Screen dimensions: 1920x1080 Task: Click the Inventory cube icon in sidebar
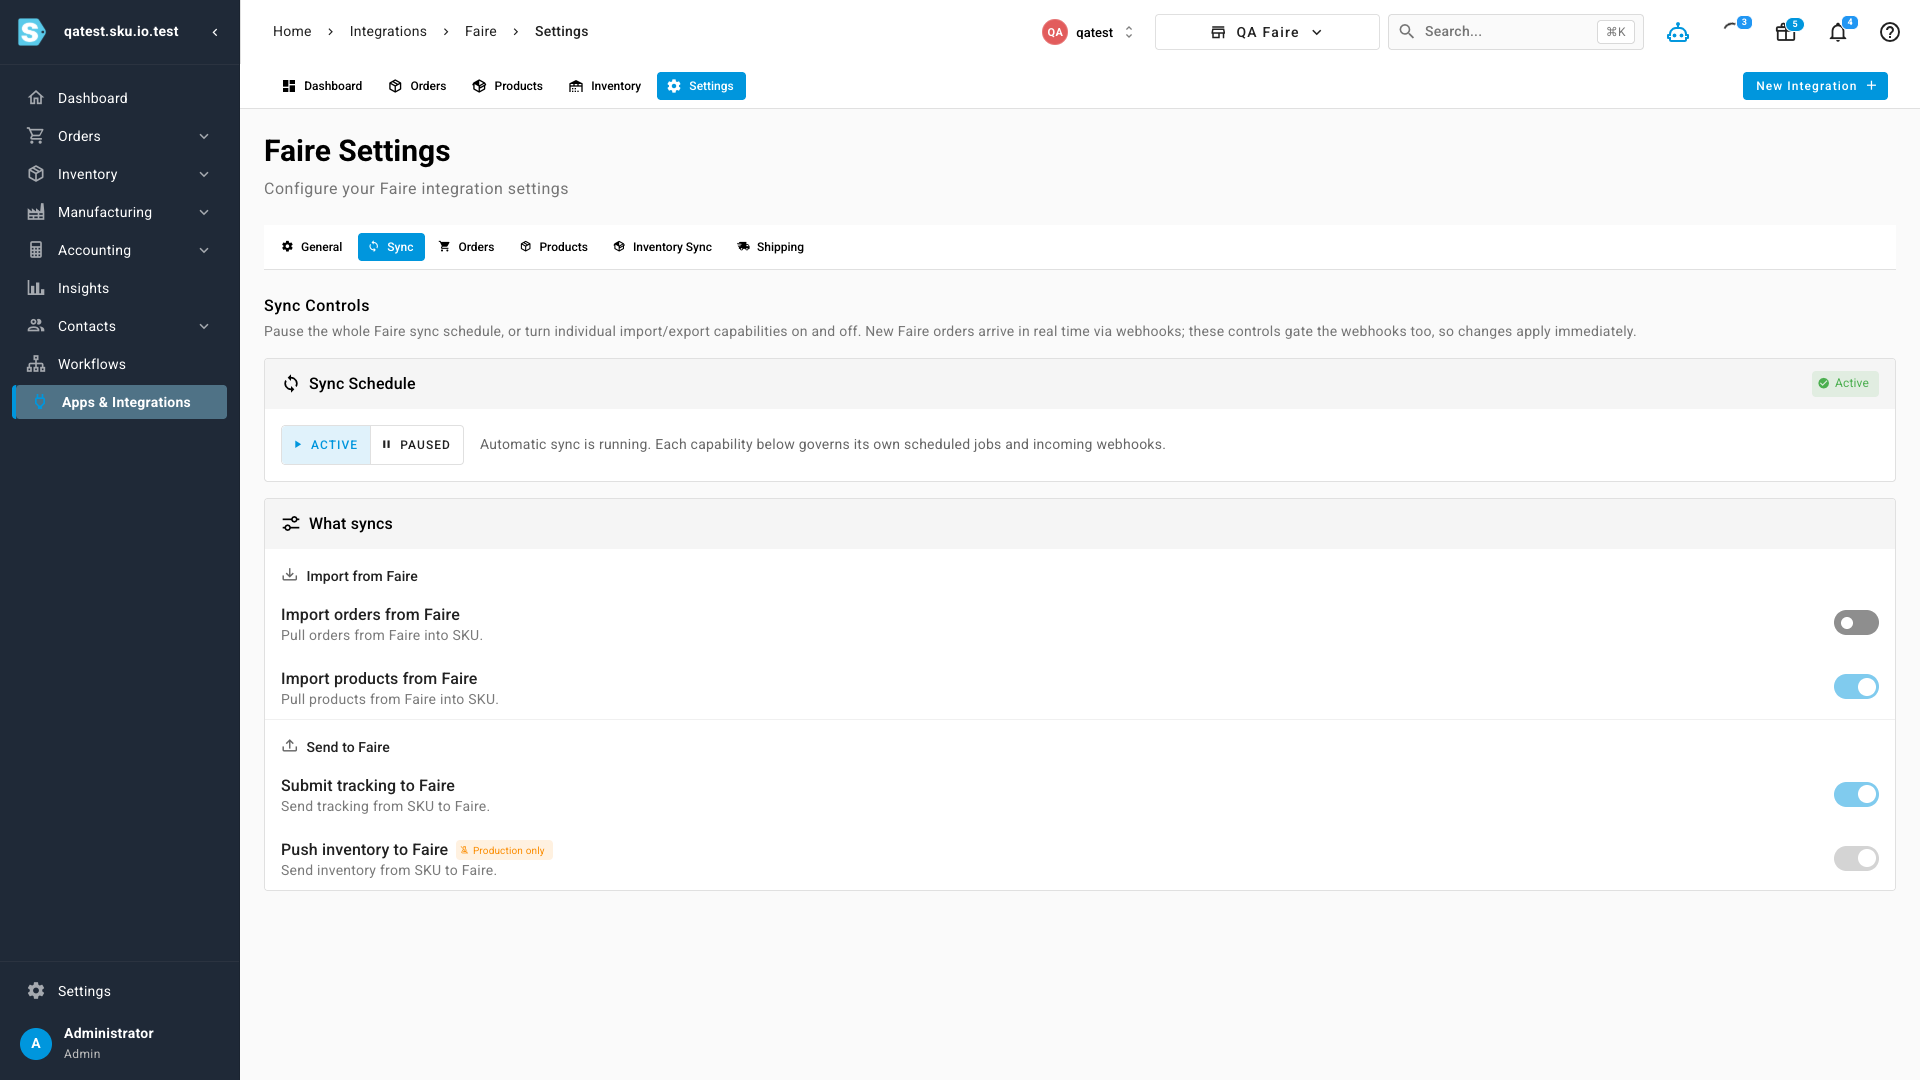(x=36, y=174)
